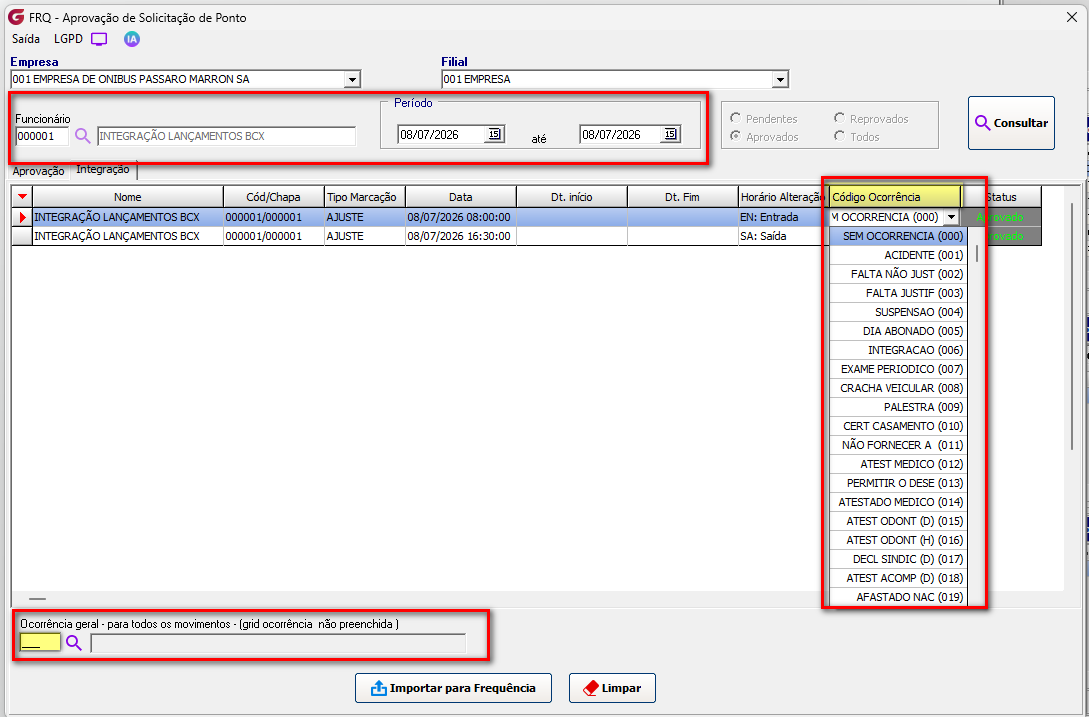Click the Limpar button
The height and width of the screenshot is (717, 1089).
pos(612,689)
